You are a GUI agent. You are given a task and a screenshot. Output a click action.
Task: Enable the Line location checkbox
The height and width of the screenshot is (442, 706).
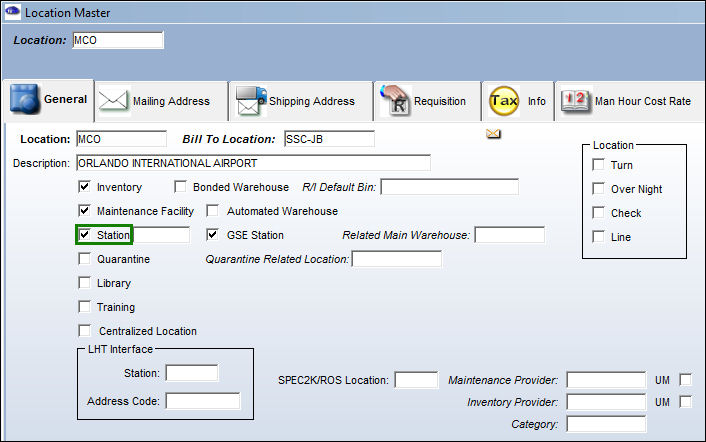[598, 236]
